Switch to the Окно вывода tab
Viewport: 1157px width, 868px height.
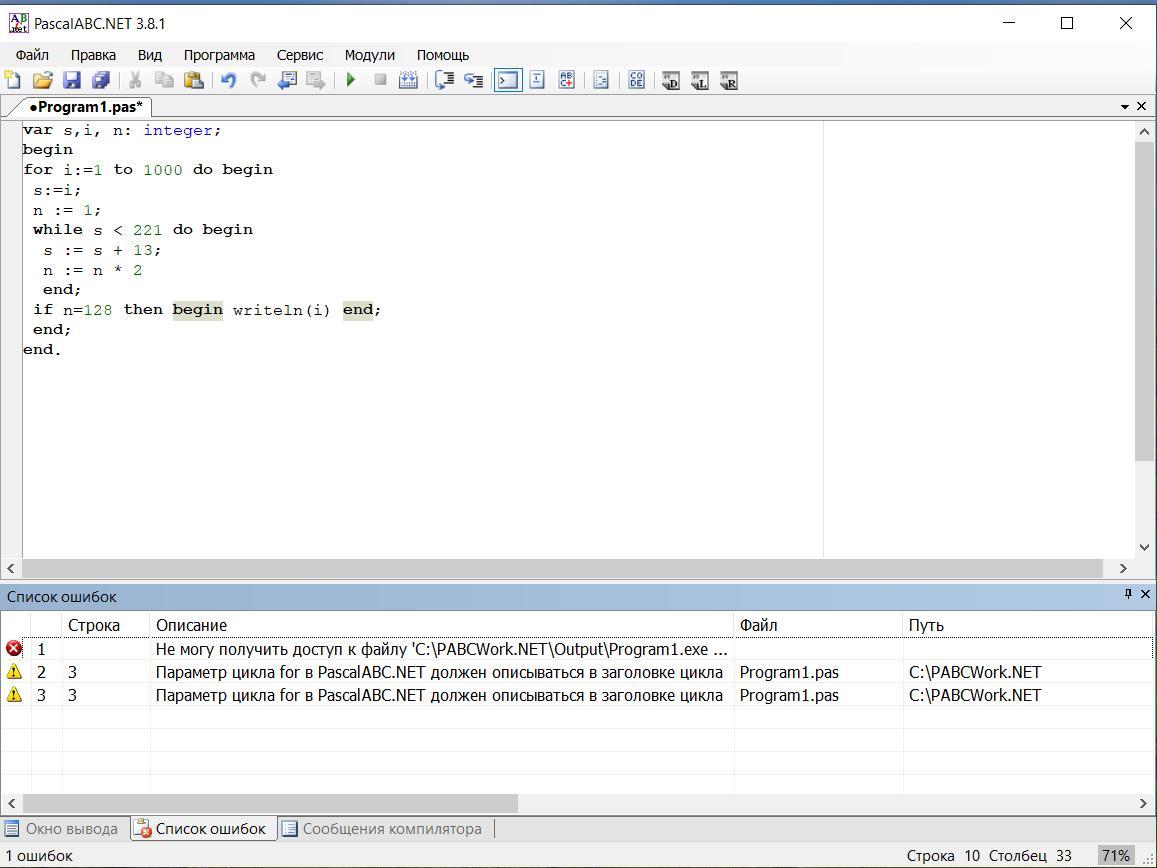pos(62,828)
